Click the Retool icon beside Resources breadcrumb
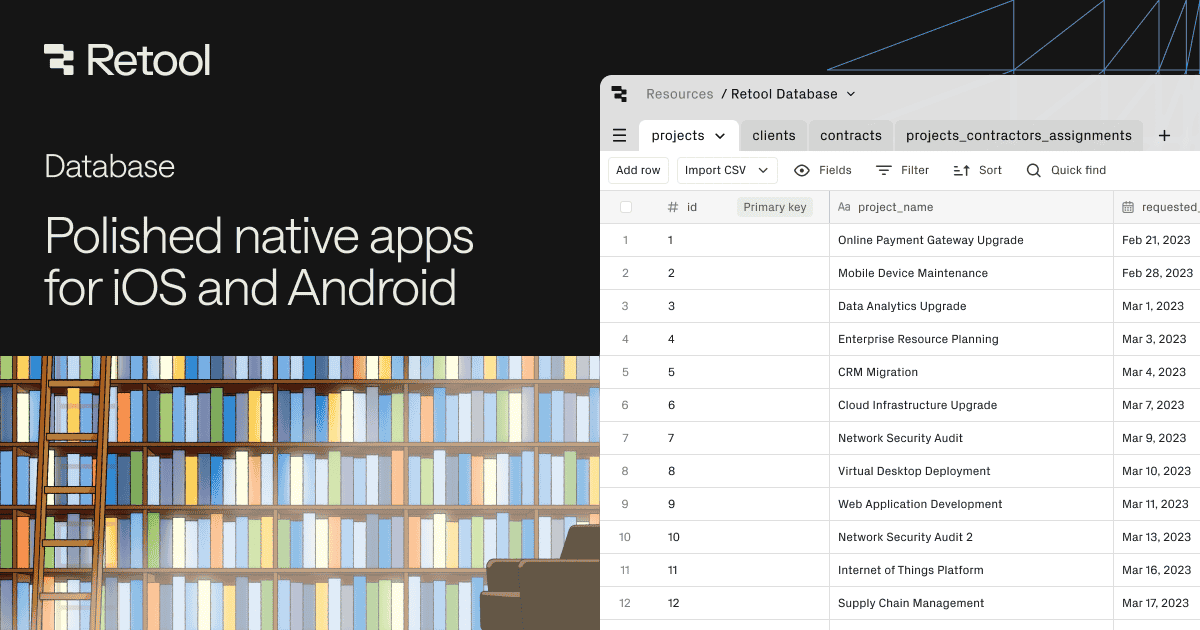This screenshot has width=1200, height=630. point(620,94)
